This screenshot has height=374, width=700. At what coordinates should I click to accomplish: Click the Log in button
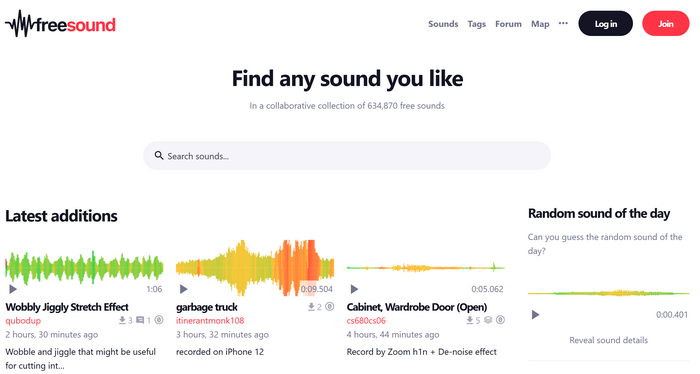(x=605, y=24)
